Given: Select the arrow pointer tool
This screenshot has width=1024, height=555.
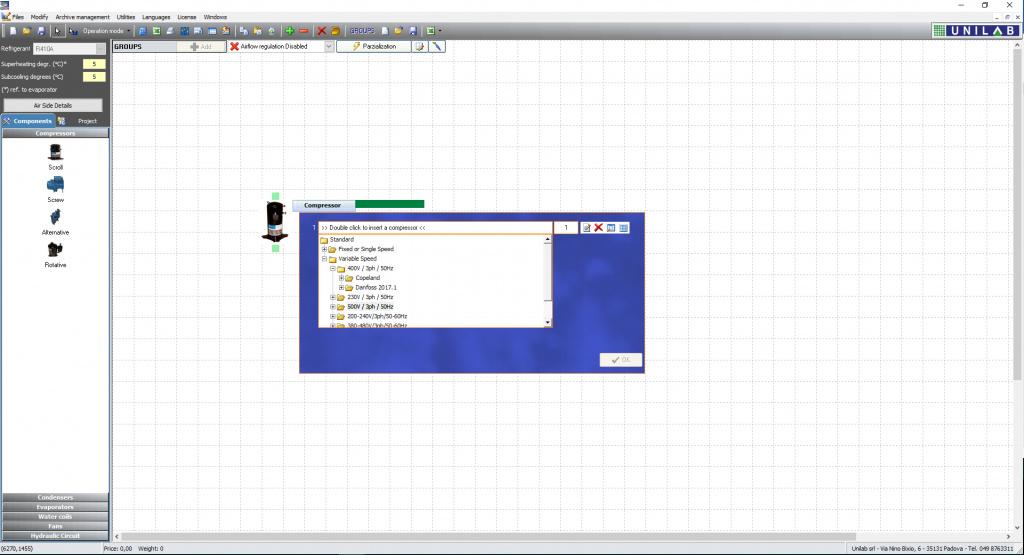Looking at the screenshot, I should tap(57, 31).
